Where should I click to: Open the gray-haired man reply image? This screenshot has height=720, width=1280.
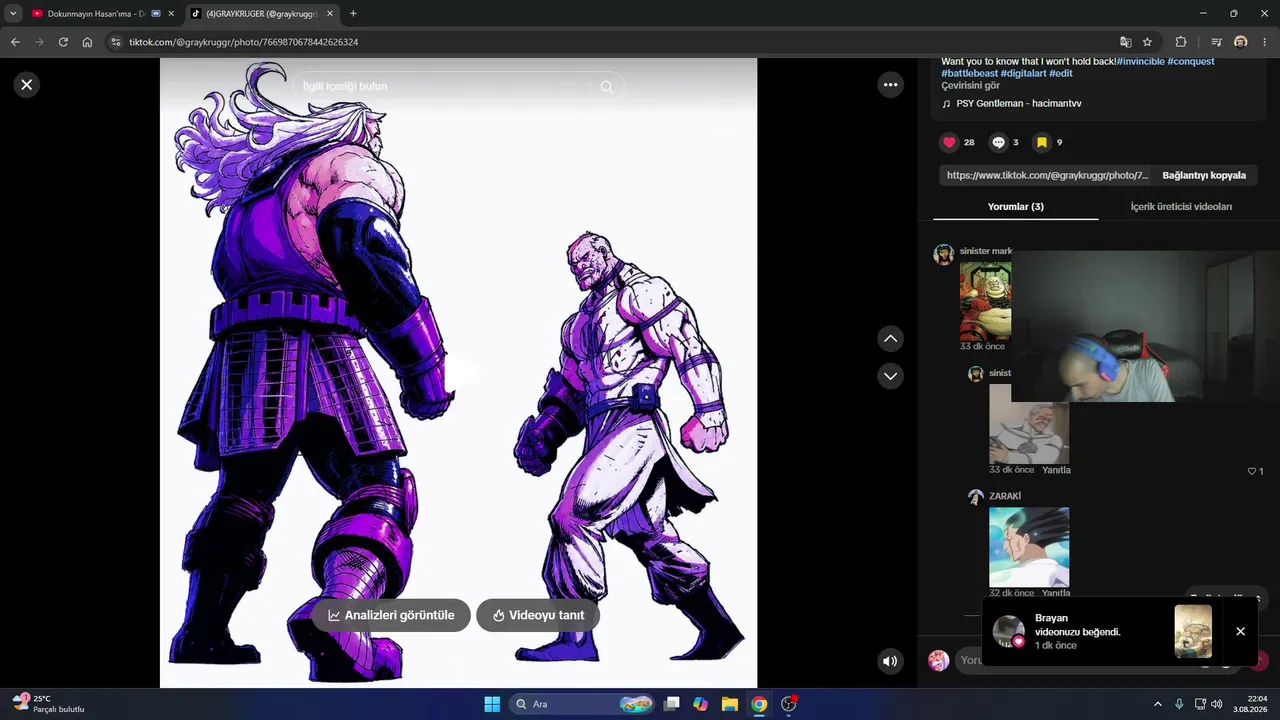1029,425
